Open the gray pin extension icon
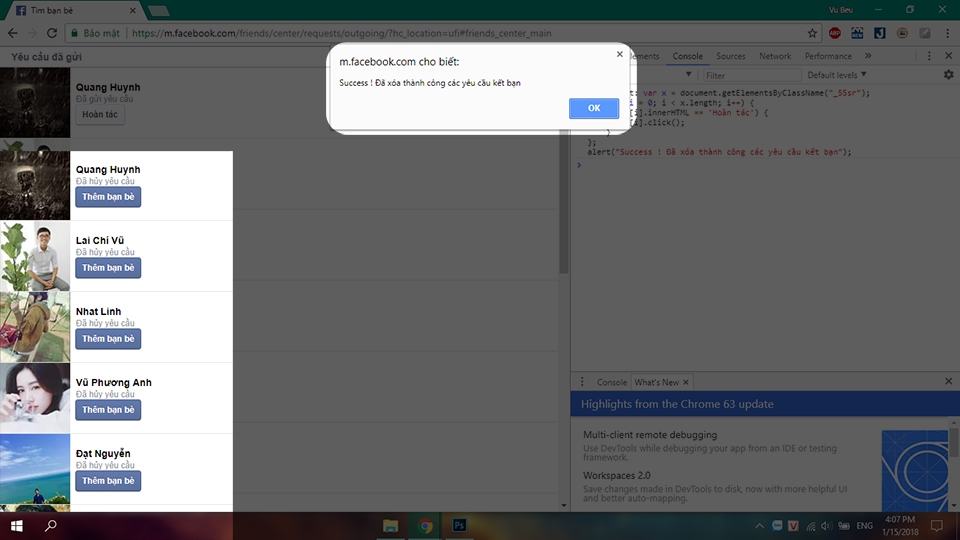This screenshot has height=540, width=960. pyautogui.click(x=925, y=33)
